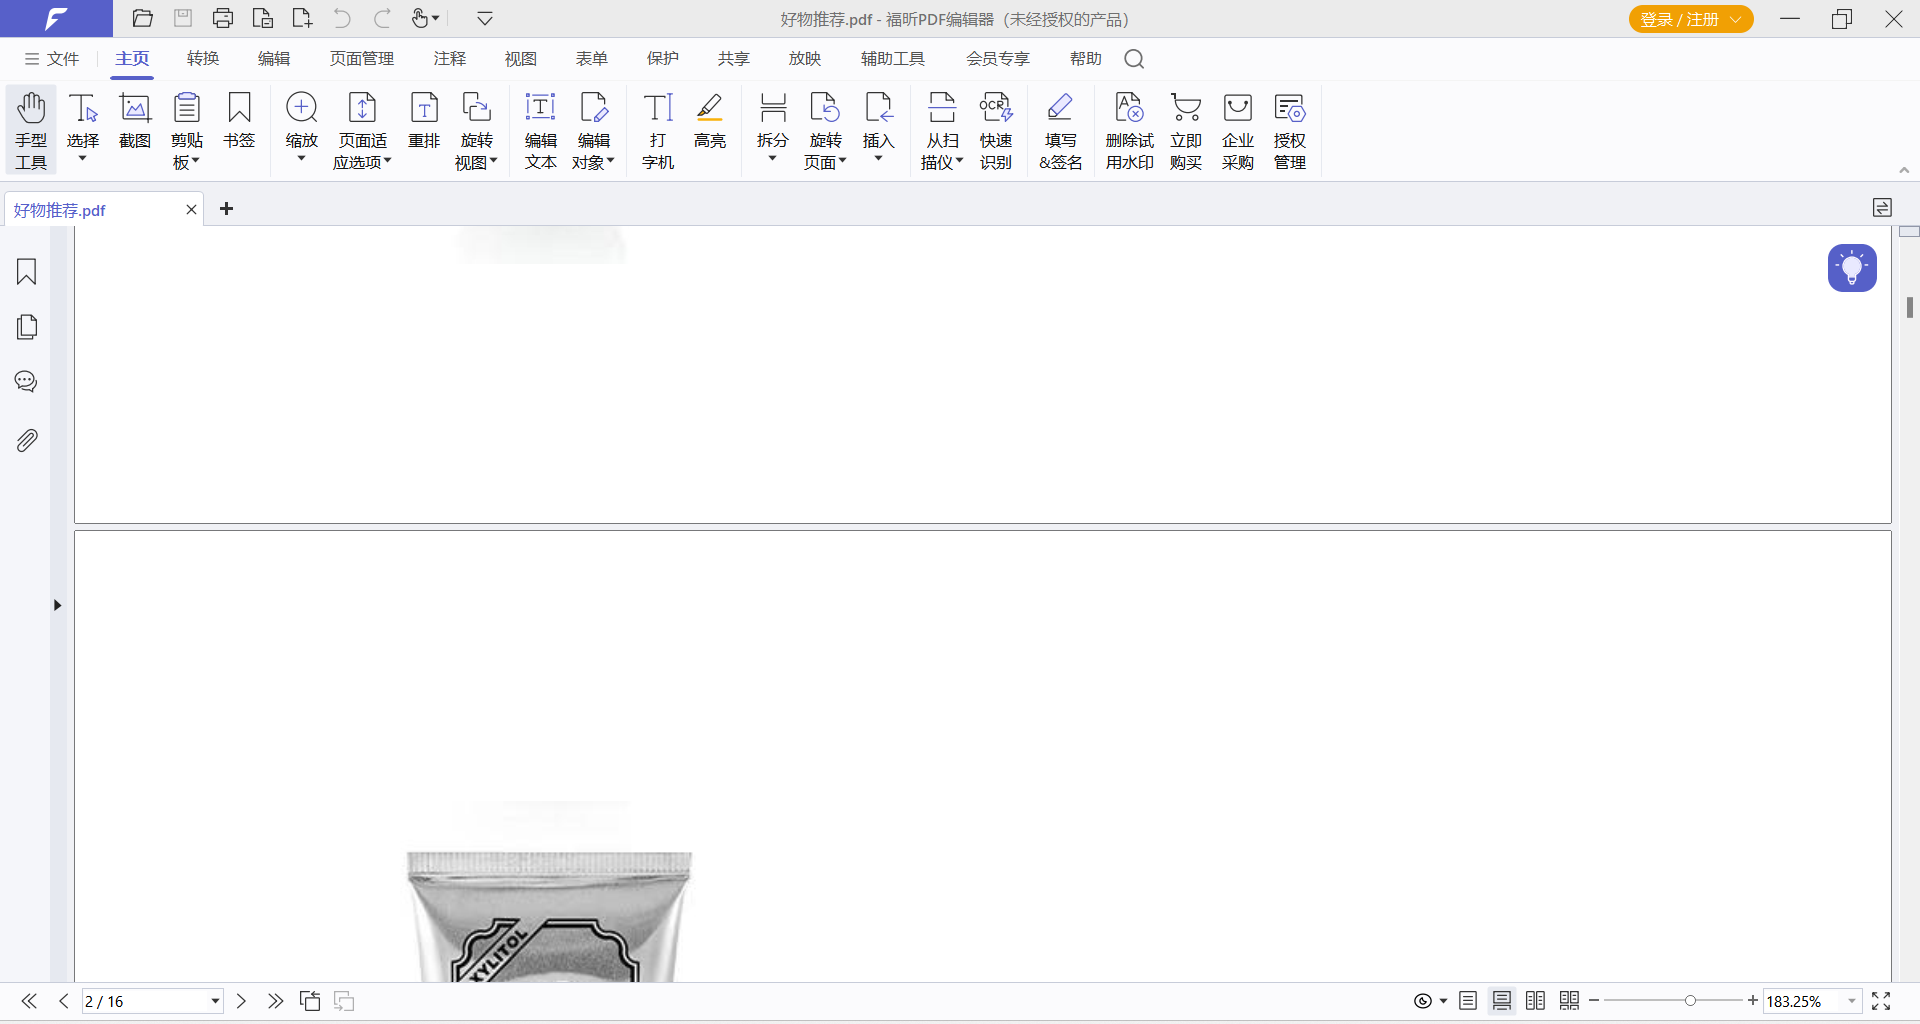
Task: Open the file folder icon in title bar
Action: coord(143,18)
